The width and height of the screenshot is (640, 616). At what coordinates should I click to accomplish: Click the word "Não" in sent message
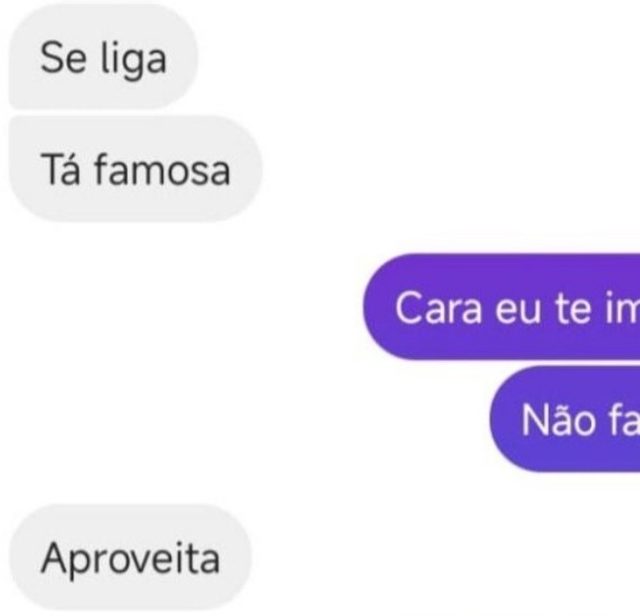click(558, 419)
